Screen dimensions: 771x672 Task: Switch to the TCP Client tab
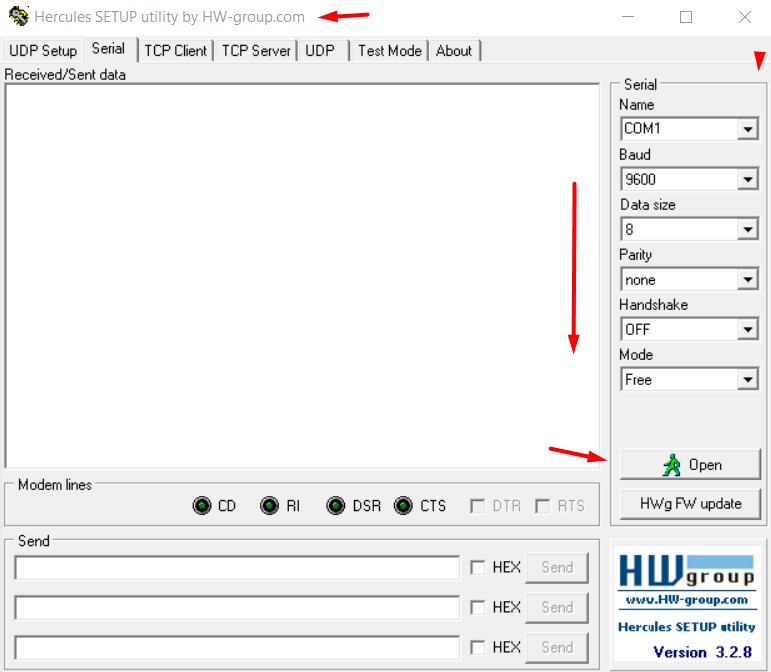176,51
